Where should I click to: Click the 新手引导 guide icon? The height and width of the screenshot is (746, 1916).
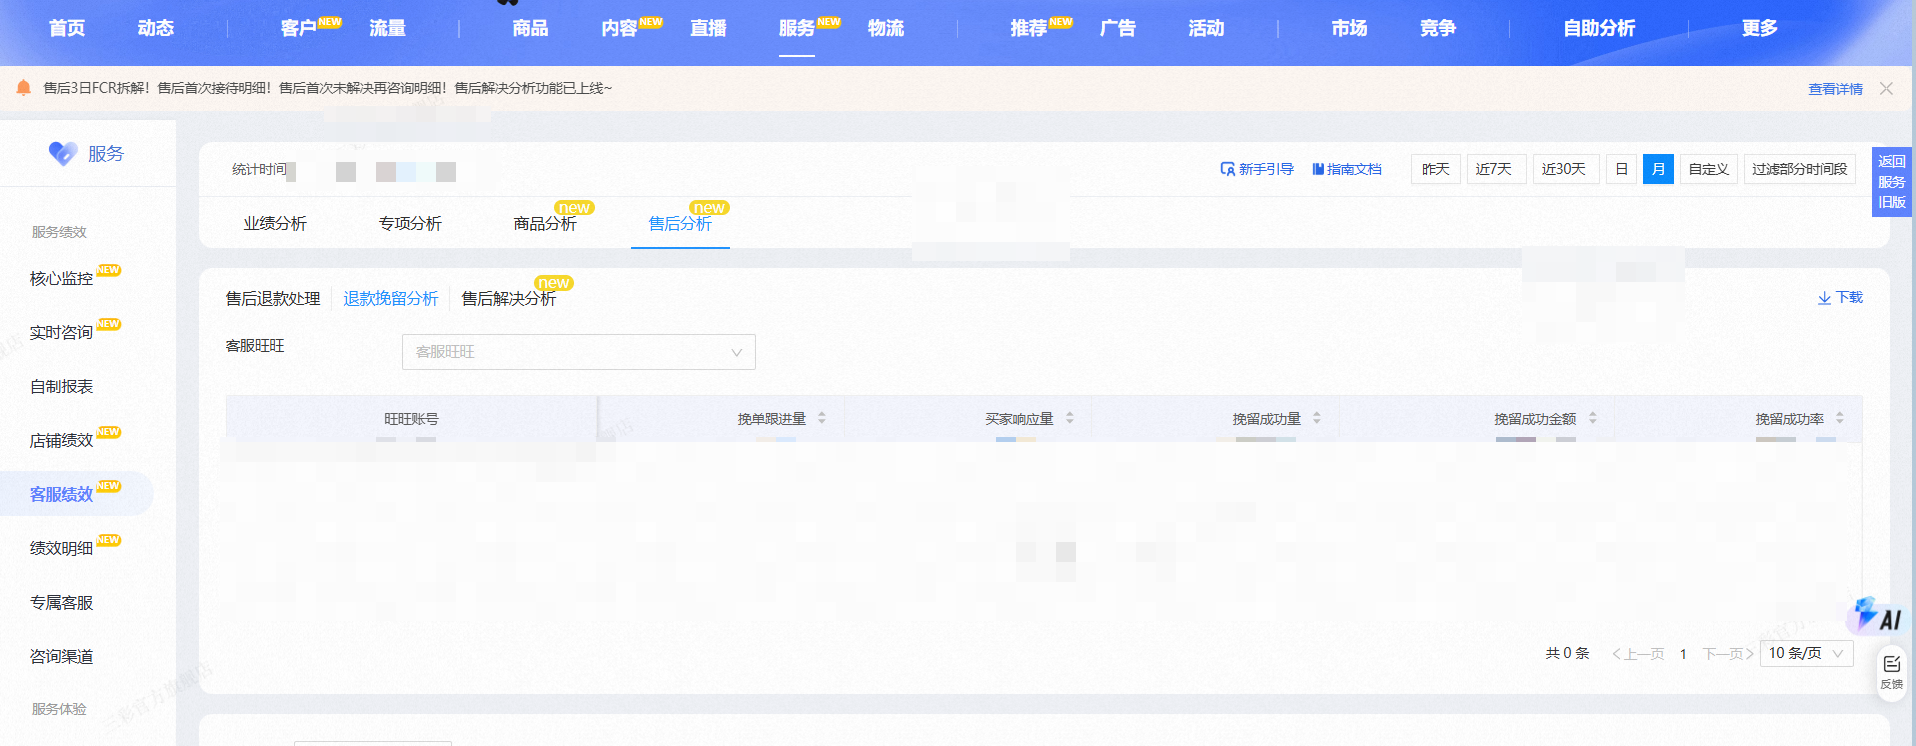pyautogui.click(x=1227, y=169)
